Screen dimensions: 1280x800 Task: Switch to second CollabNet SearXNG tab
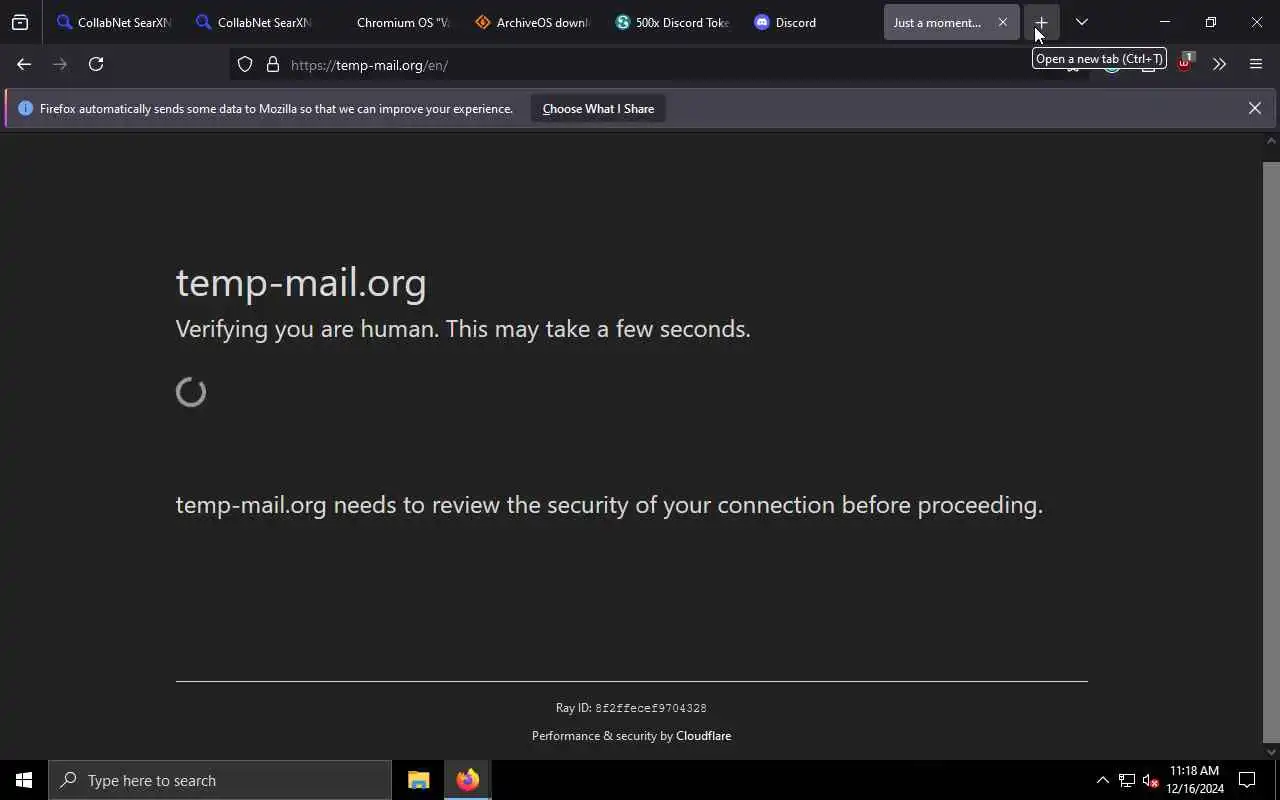coord(255,22)
